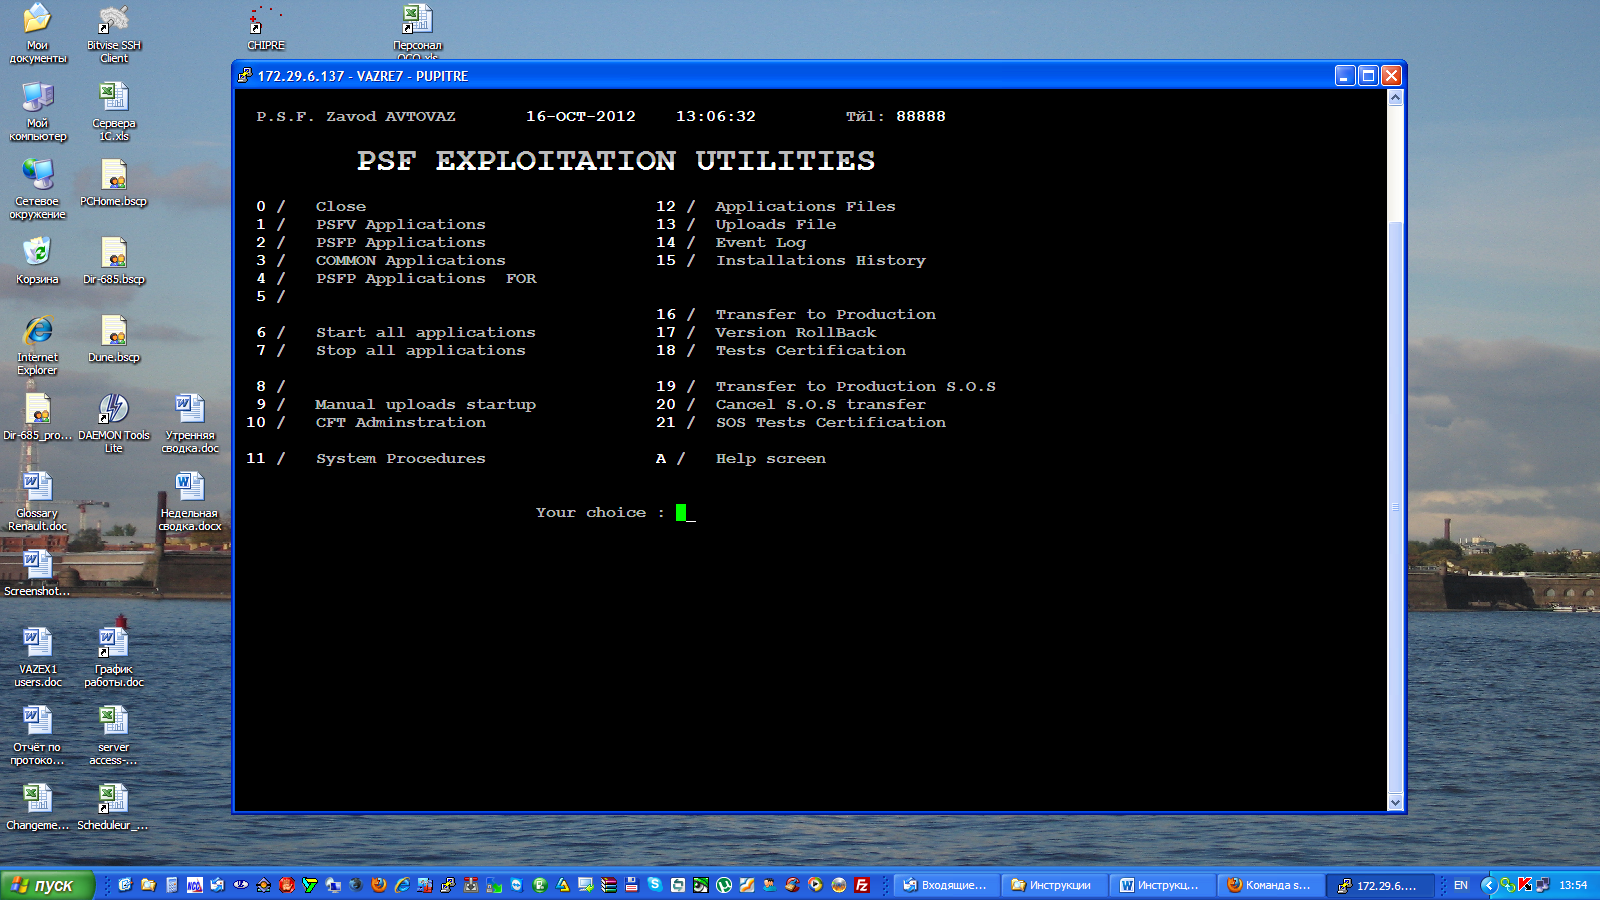Screen dimensions: 1600x900
Task: Open PuTTY window system menu icon
Action: click(245, 75)
